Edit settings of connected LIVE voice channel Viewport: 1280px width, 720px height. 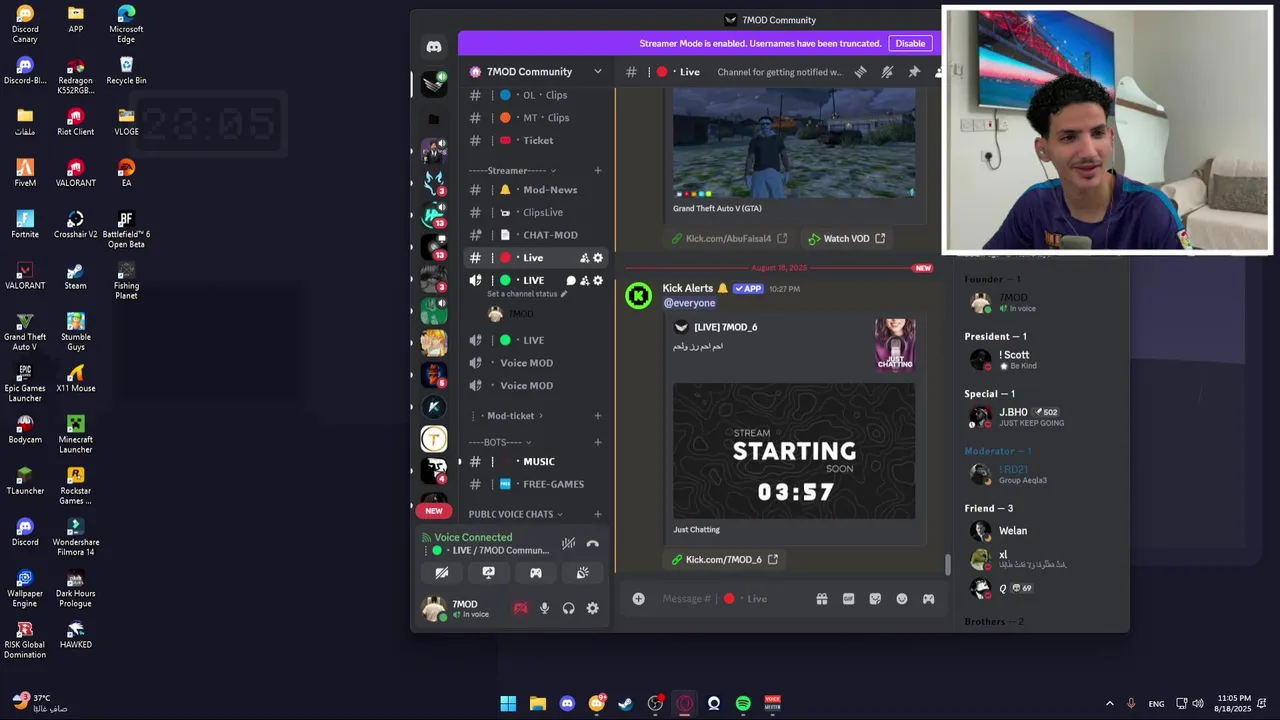[x=598, y=281]
